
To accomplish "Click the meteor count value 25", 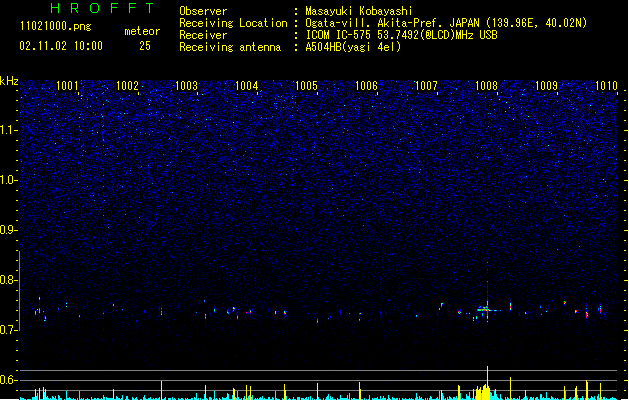I will click(x=145, y=46).
